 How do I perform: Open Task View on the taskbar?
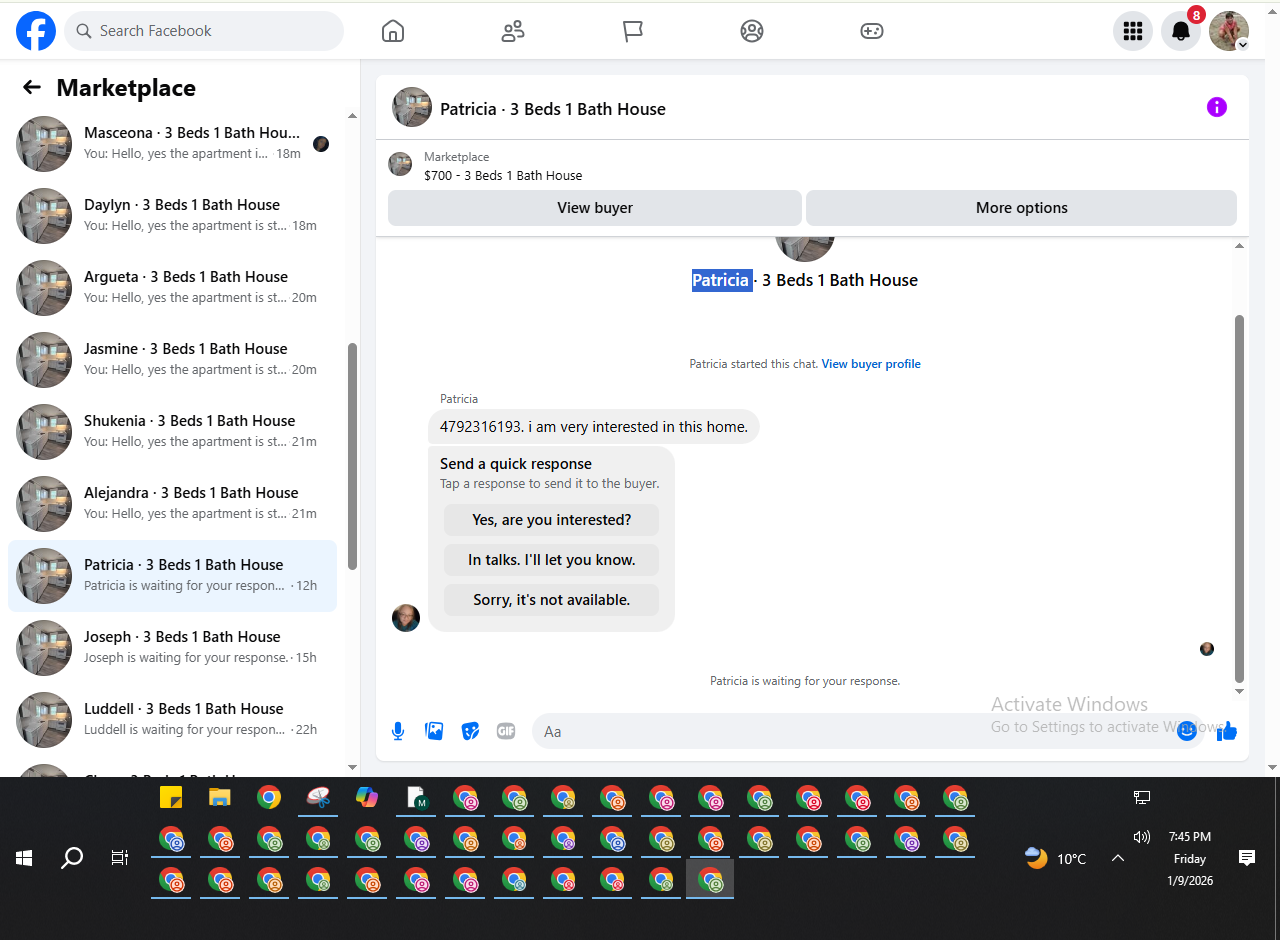click(120, 858)
